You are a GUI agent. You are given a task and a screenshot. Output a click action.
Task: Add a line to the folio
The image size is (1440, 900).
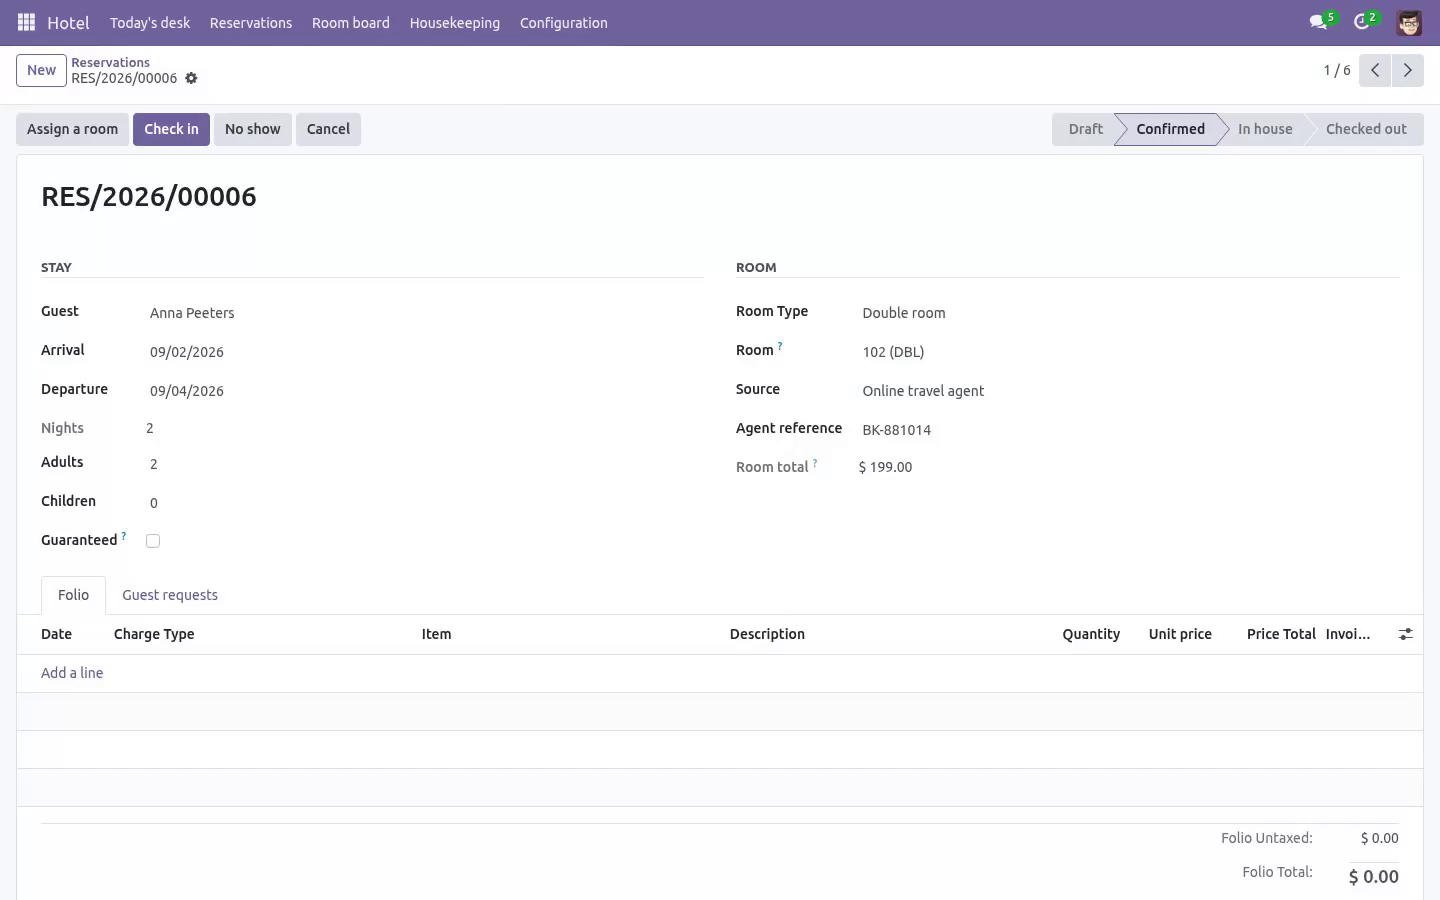click(x=72, y=673)
